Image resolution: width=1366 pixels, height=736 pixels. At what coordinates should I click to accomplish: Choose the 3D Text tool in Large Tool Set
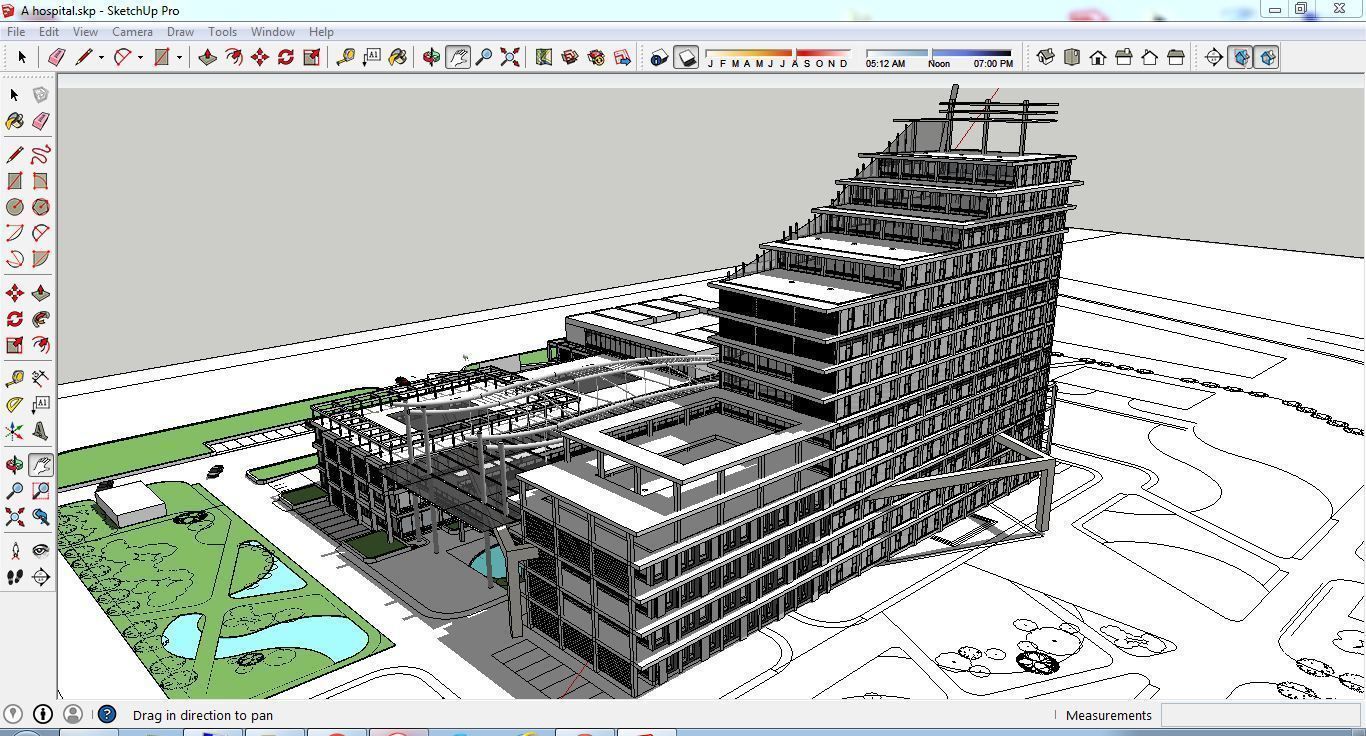tap(41, 431)
